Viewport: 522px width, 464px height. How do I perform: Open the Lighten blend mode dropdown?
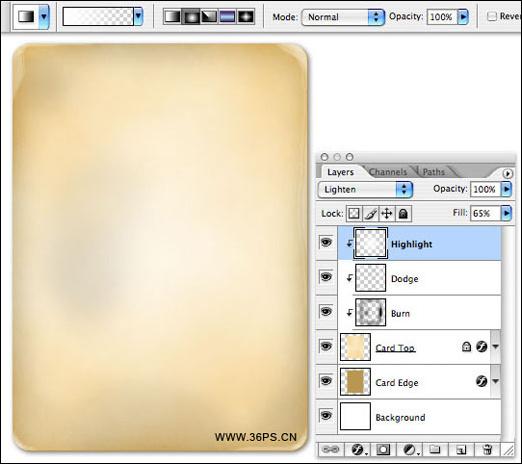(365, 189)
